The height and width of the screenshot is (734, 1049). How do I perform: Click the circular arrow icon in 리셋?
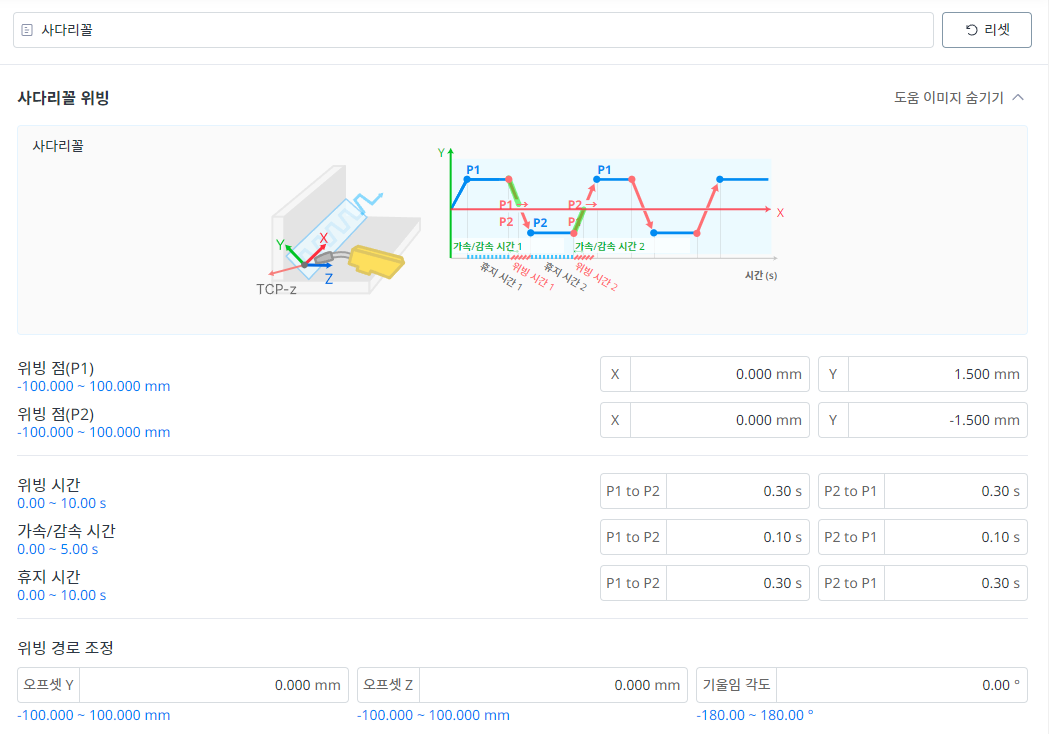(x=971, y=30)
